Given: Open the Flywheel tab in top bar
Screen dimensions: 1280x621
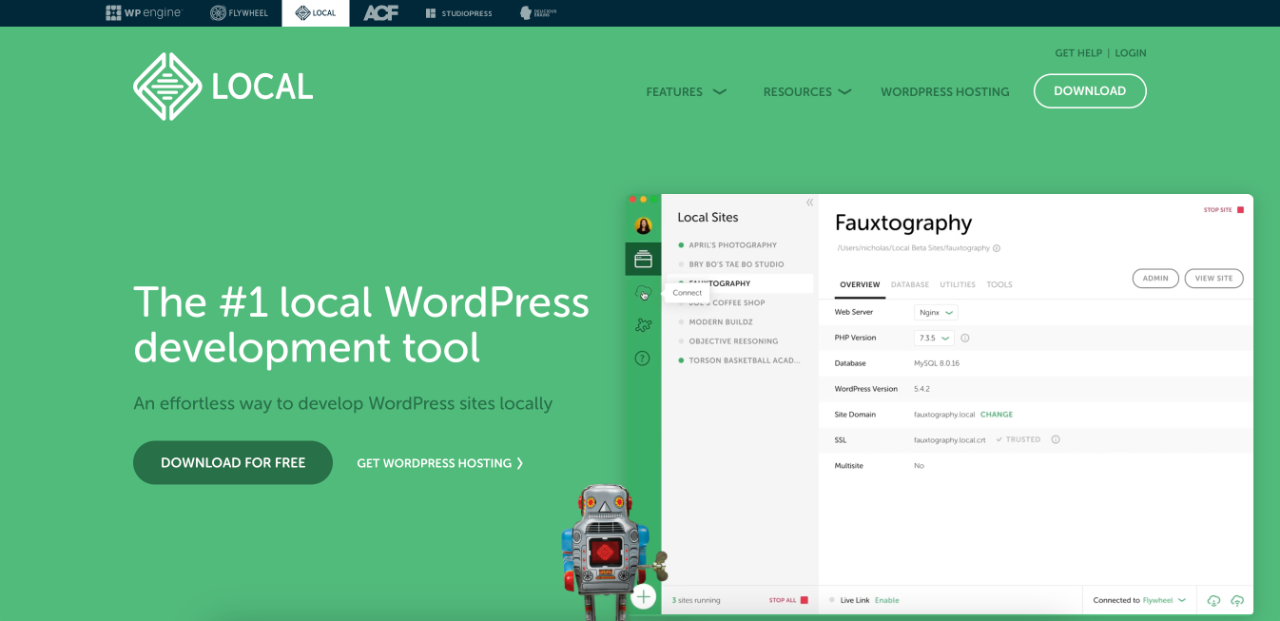Looking at the screenshot, I should [239, 13].
